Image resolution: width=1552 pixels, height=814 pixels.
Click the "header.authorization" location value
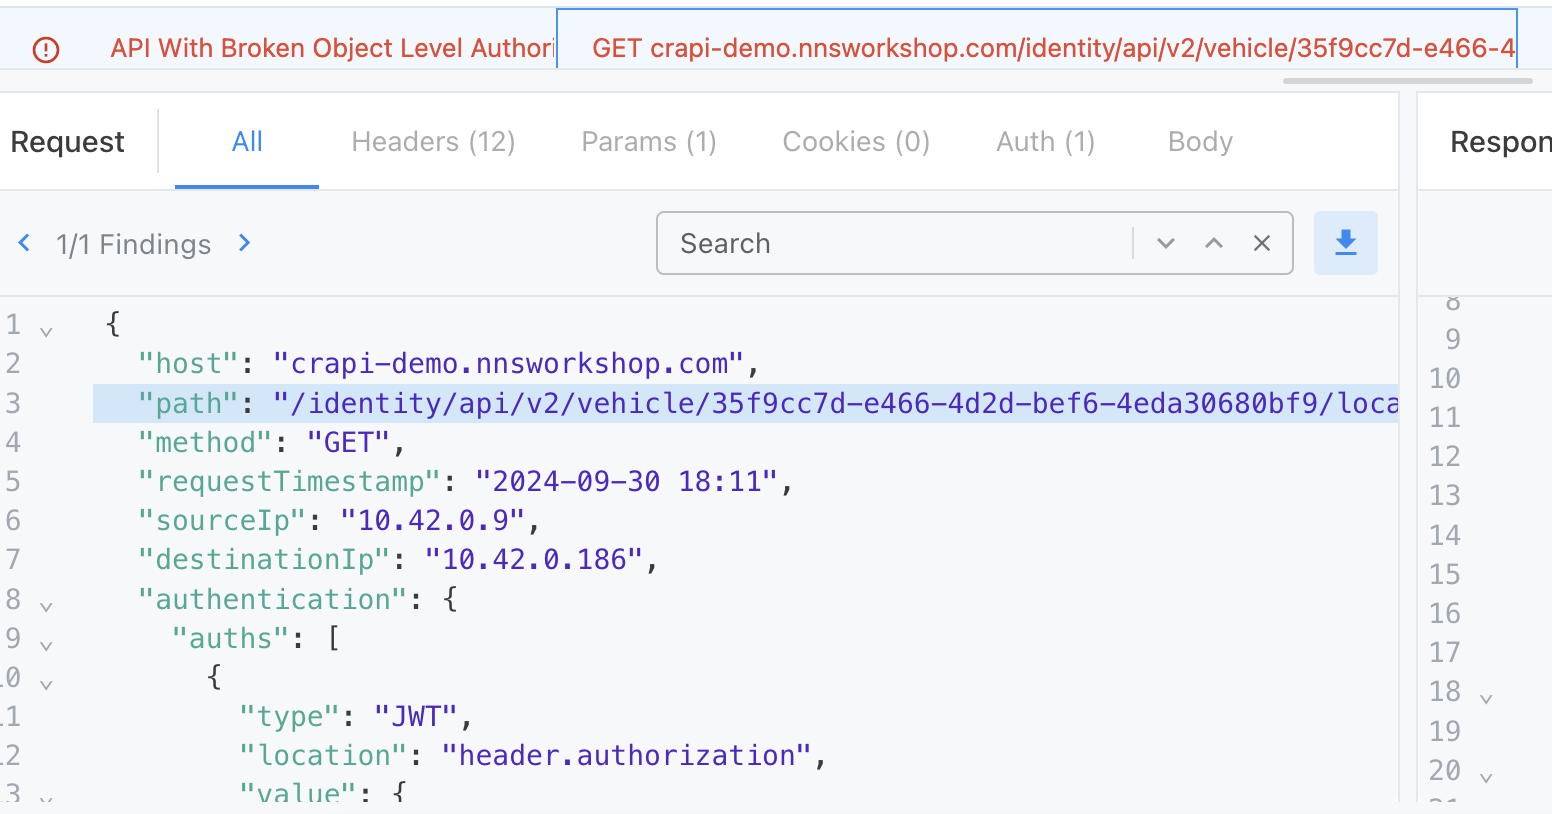[626, 755]
